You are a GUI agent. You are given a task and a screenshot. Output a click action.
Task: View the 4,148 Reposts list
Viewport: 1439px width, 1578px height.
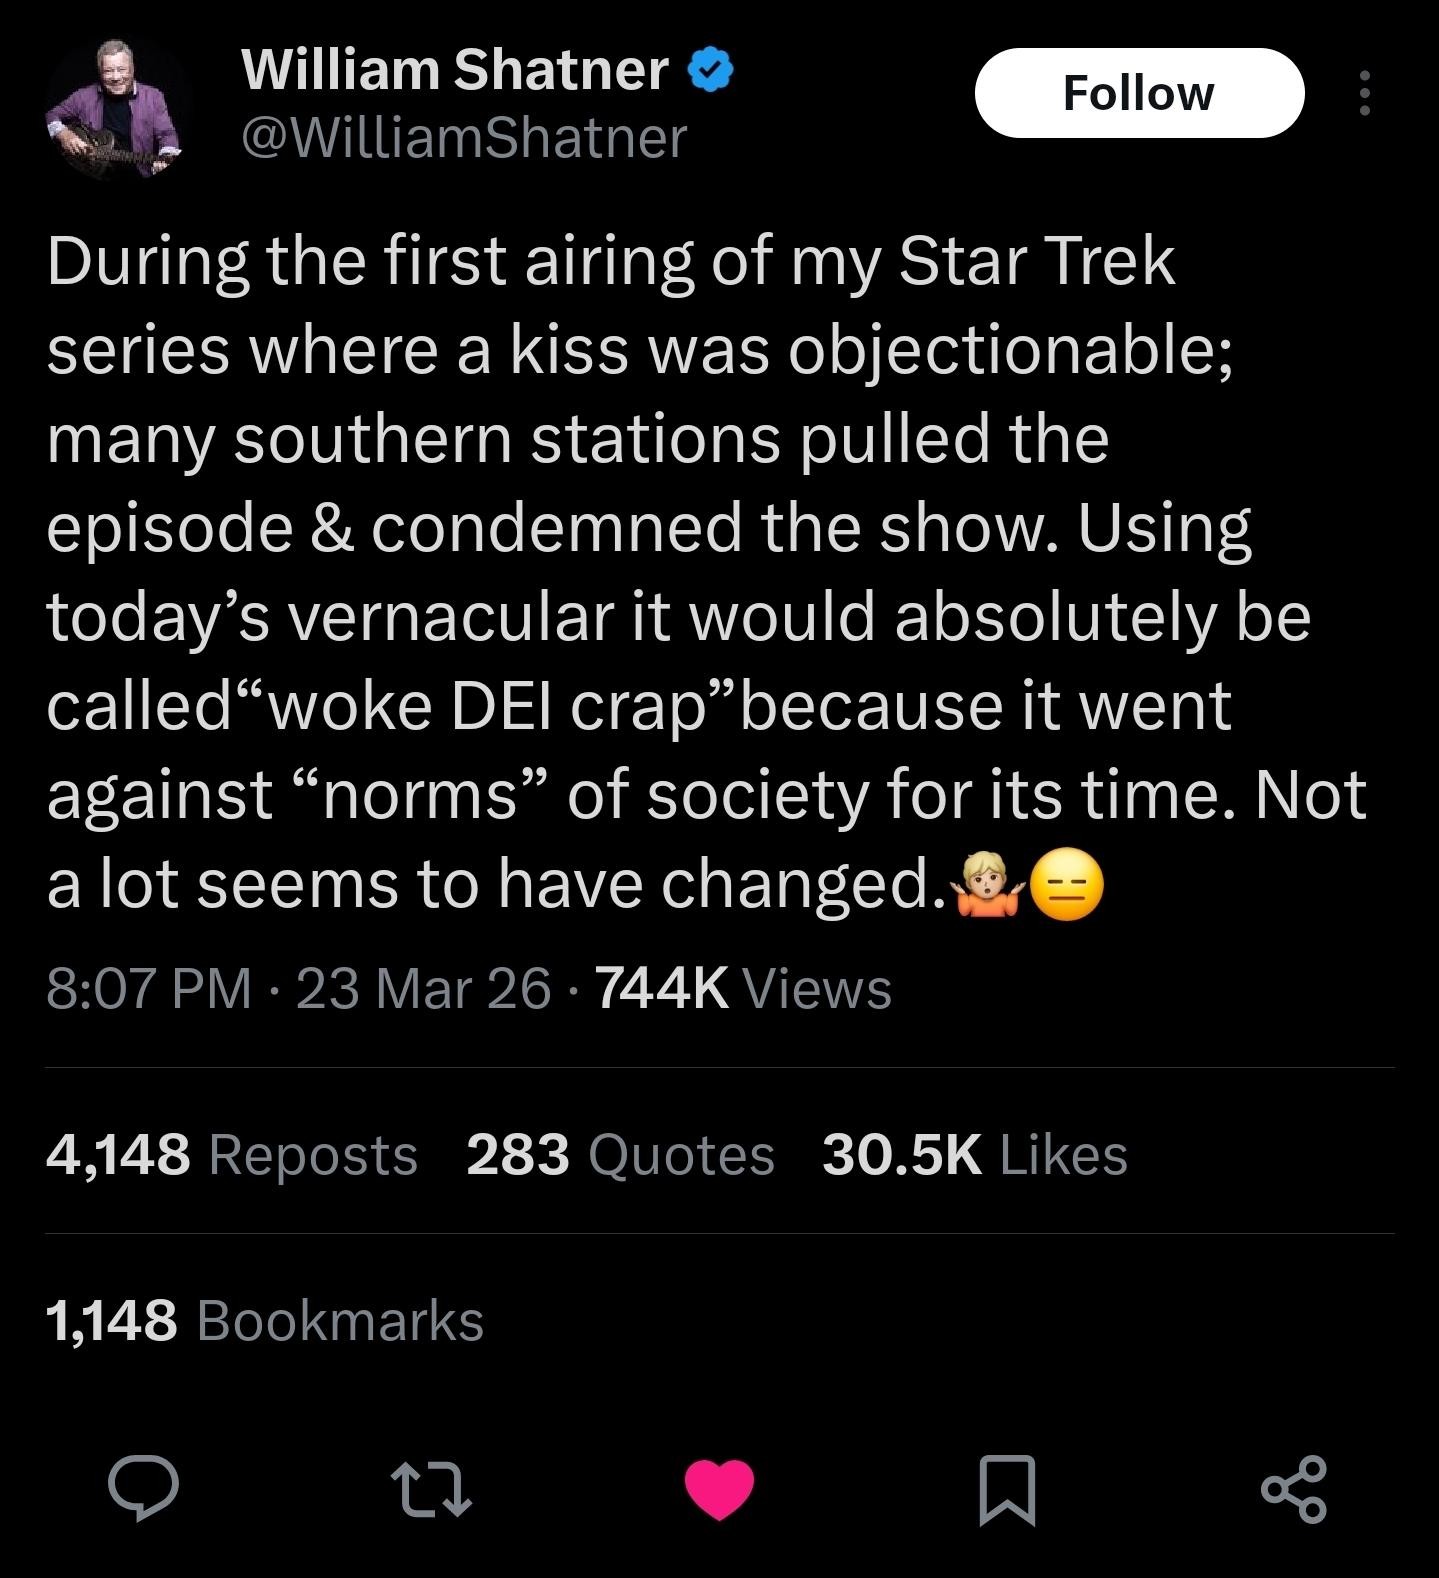point(232,1155)
